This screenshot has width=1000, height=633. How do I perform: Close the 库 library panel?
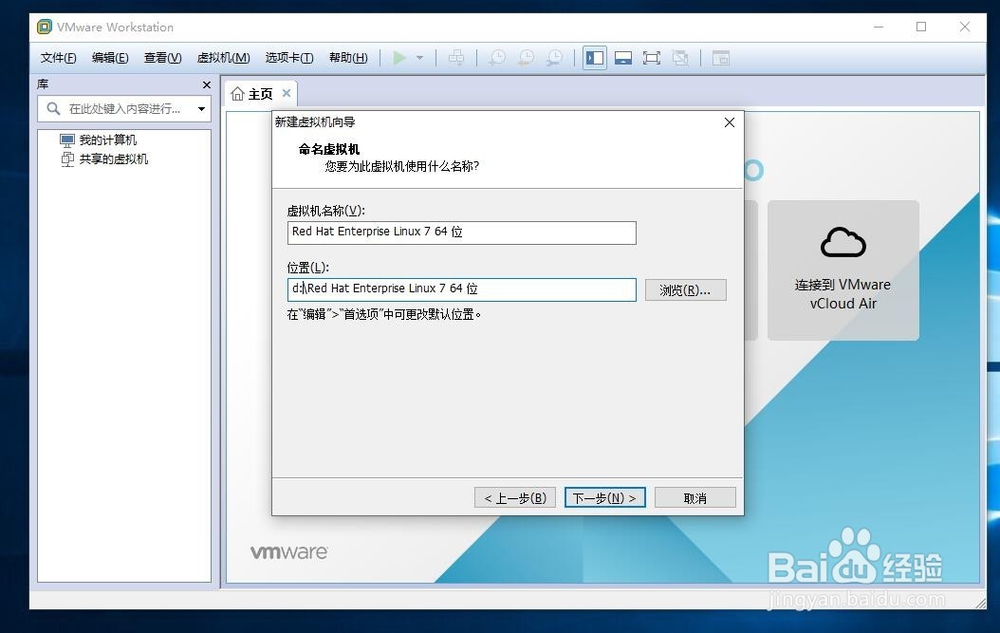tap(206, 85)
